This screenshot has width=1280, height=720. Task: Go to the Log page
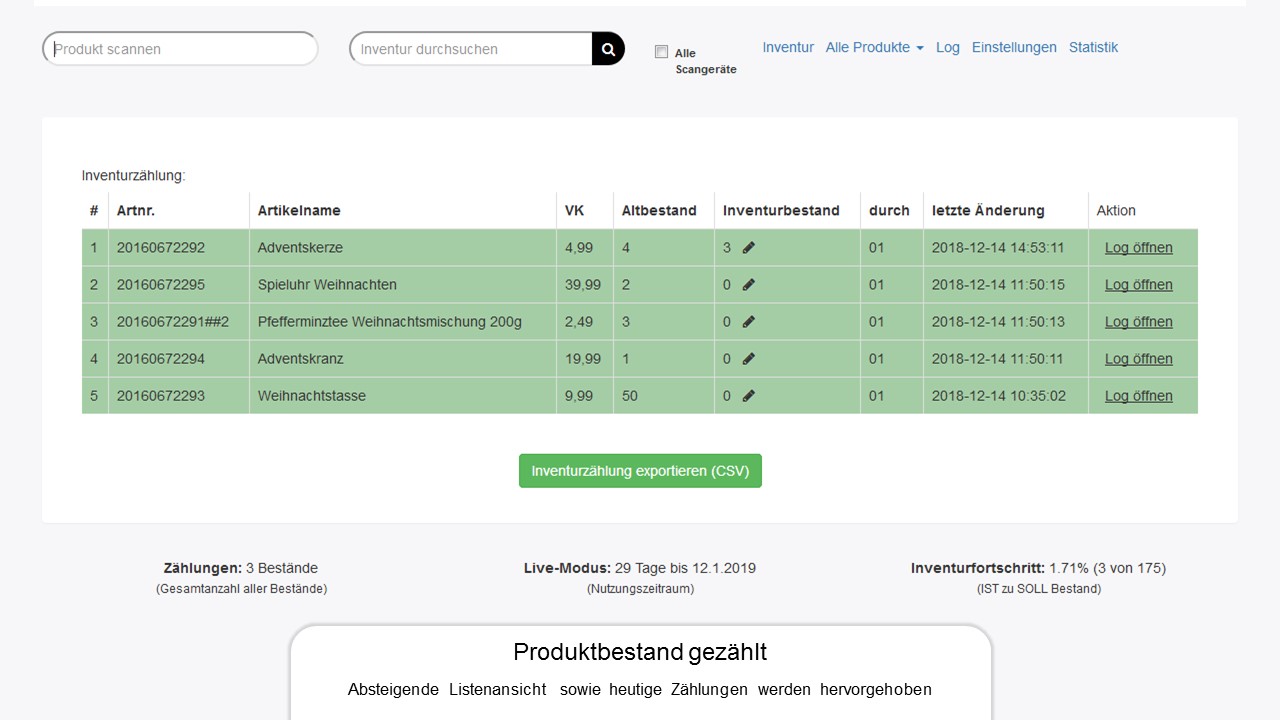click(x=947, y=47)
